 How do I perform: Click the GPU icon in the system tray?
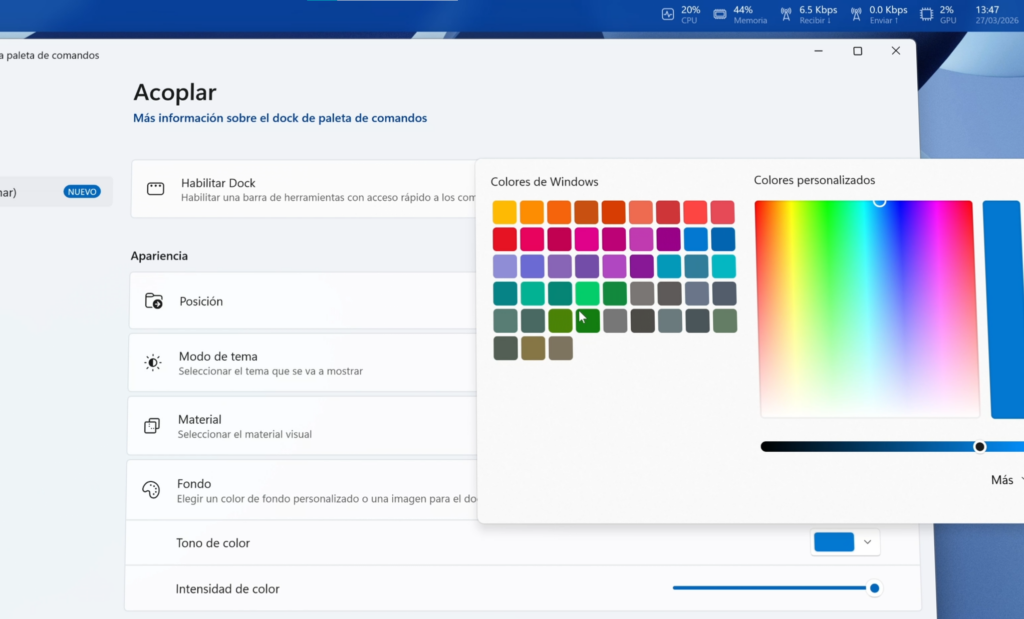click(926, 13)
